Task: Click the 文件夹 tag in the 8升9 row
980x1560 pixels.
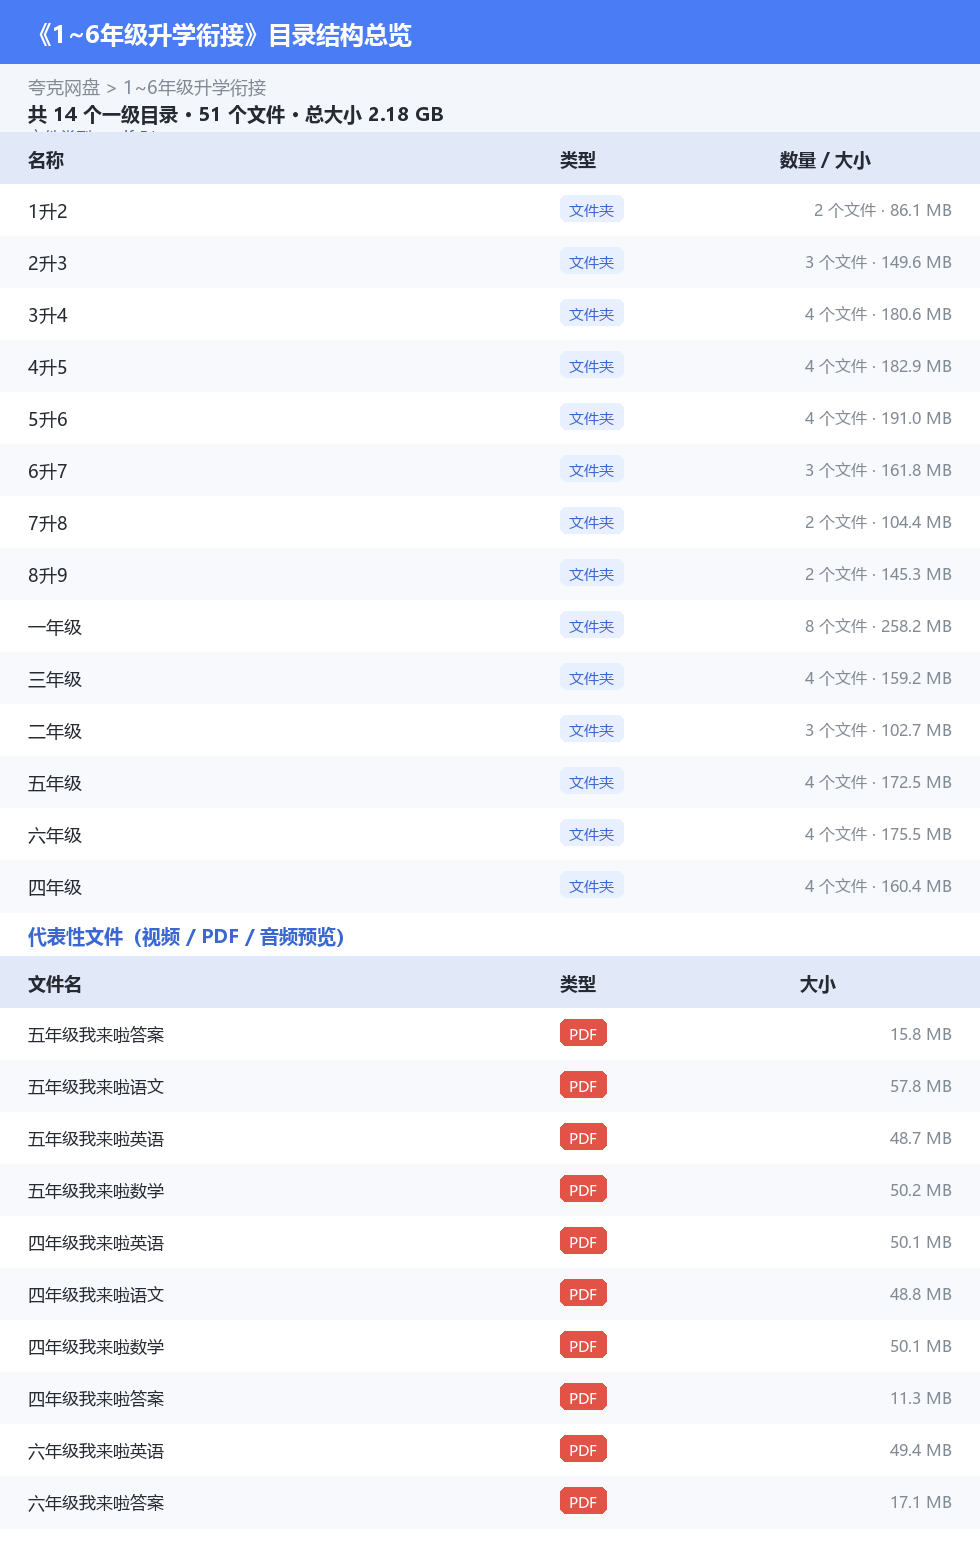Action: point(592,573)
